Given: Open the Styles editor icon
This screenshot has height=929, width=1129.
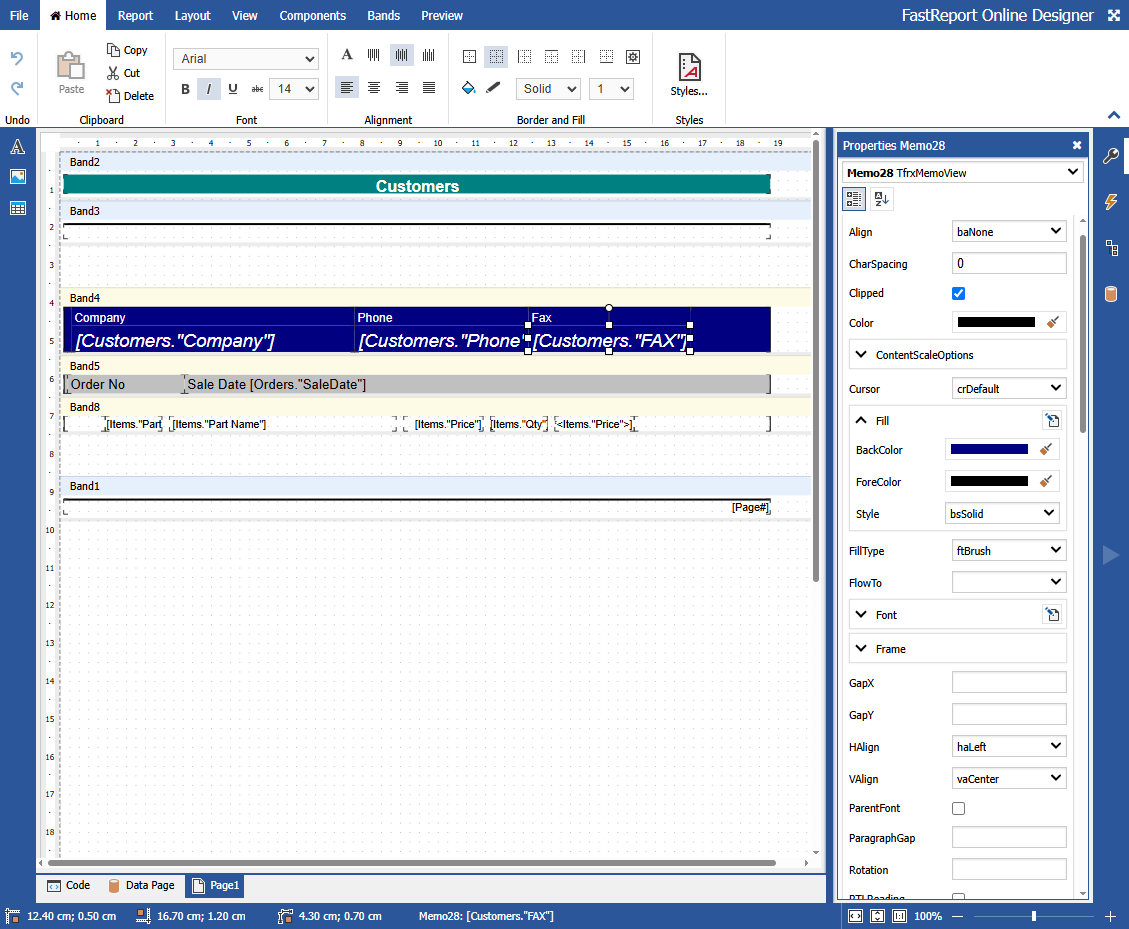Looking at the screenshot, I should coord(689,72).
